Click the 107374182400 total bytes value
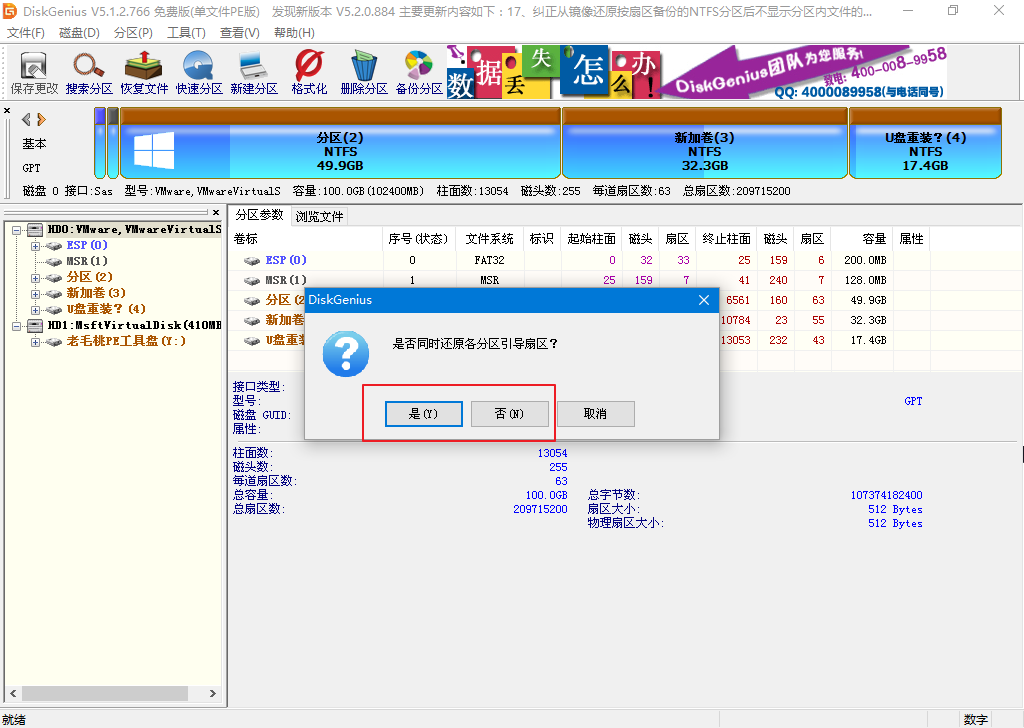 pyautogui.click(x=886, y=495)
